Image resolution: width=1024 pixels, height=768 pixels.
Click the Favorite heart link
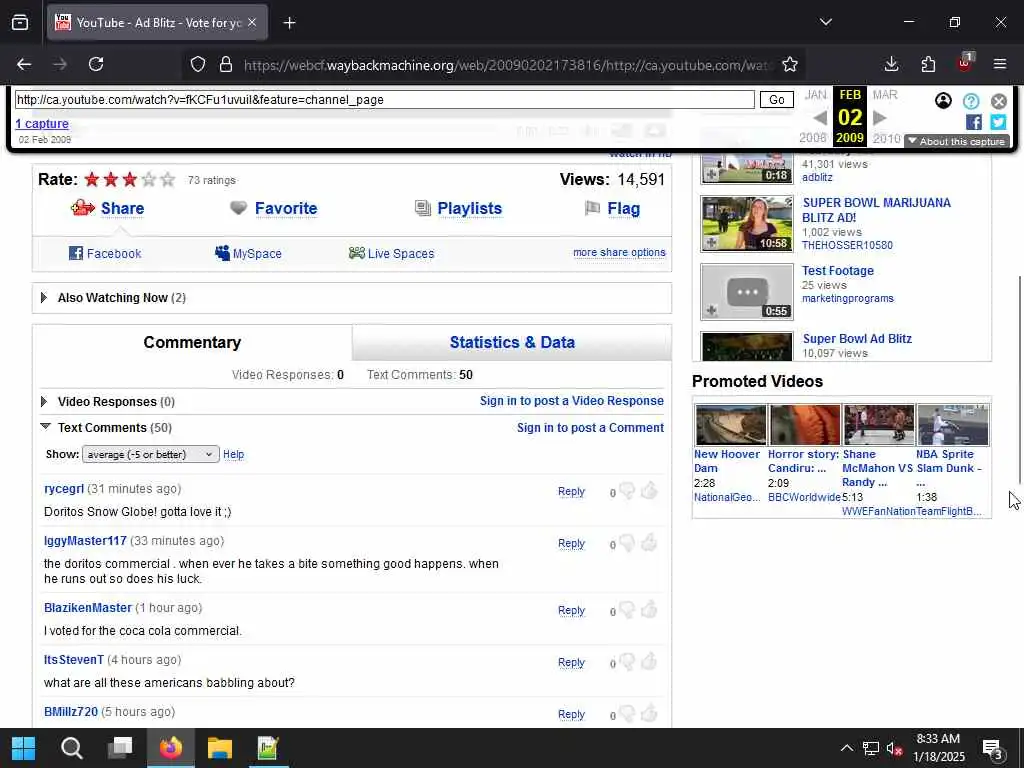point(286,208)
